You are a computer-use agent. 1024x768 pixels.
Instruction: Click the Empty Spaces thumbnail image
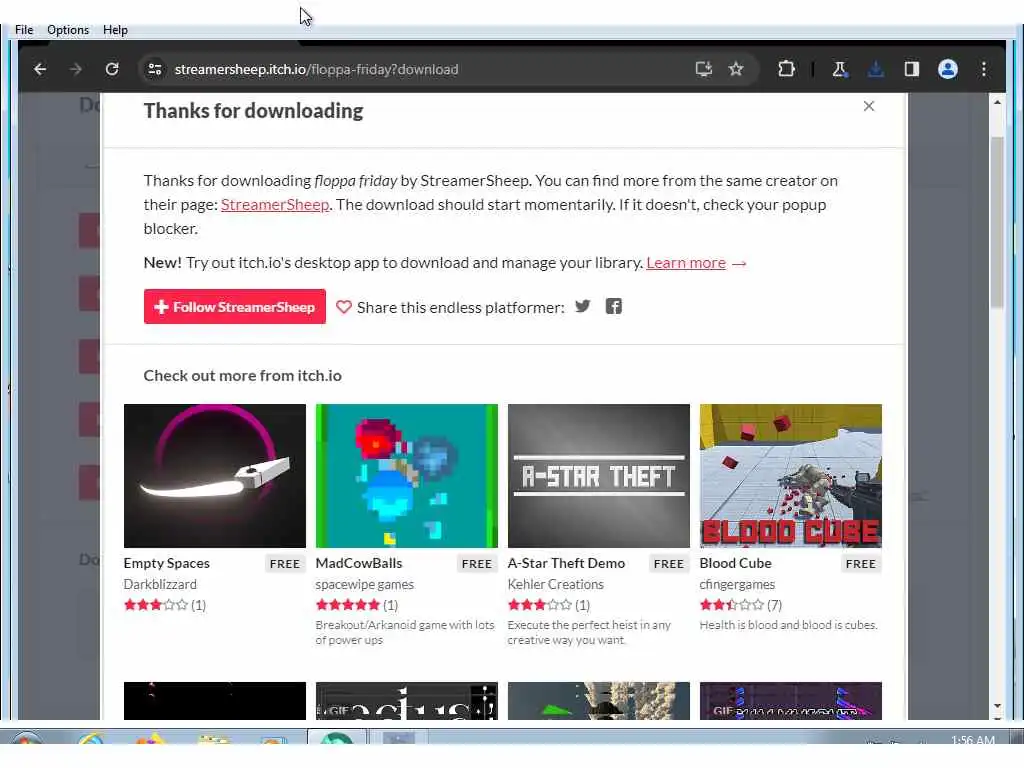click(x=215, y=475)
